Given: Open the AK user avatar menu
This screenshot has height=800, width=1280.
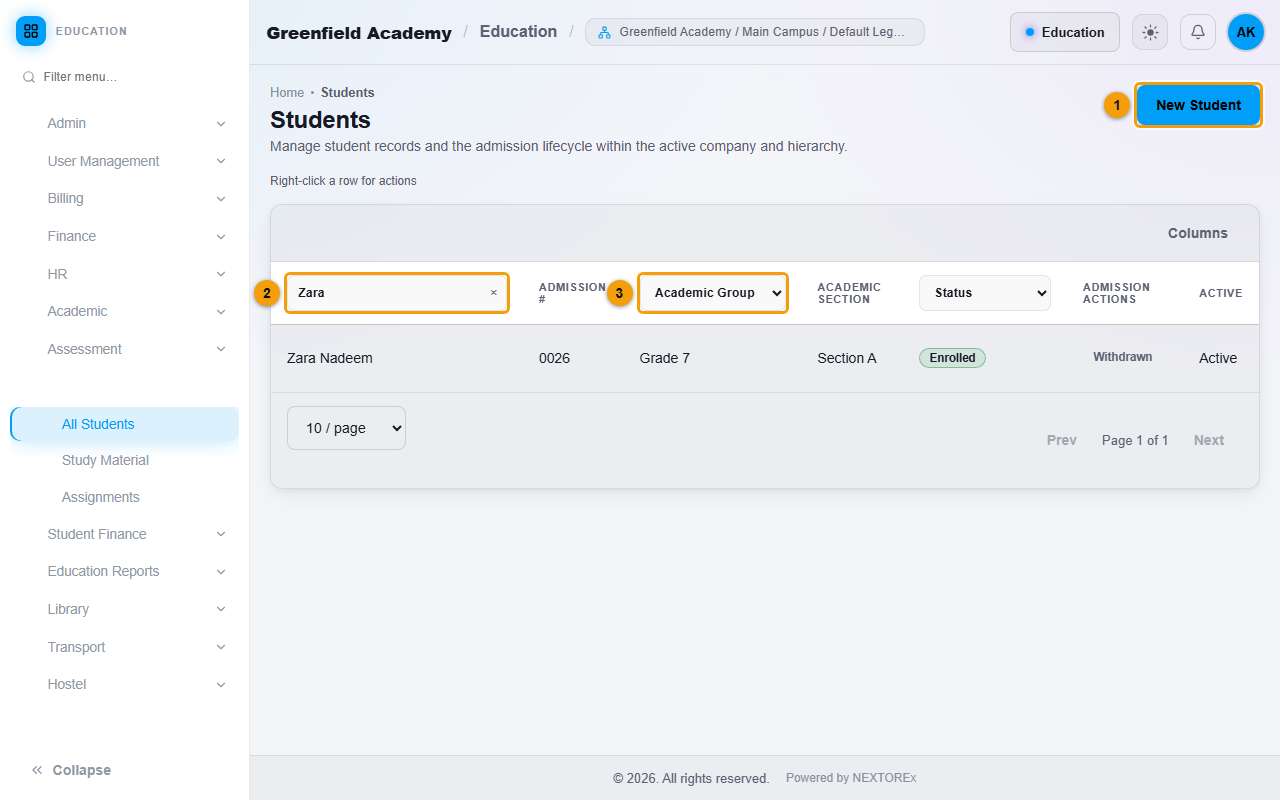Looking at the screenshot, I should point(1246,32).
